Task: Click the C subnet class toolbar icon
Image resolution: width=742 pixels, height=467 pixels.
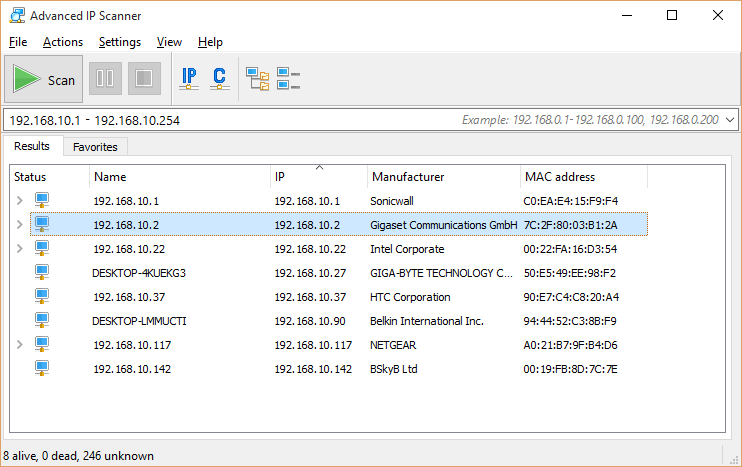Action: (220, 78)
